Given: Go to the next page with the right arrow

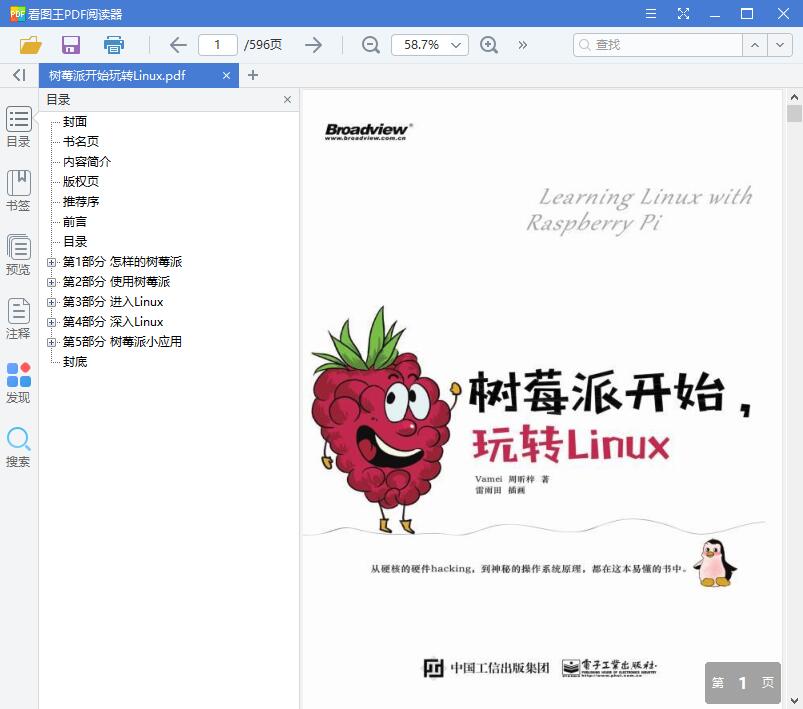Looking at the screenshot, I should [313, 45].
